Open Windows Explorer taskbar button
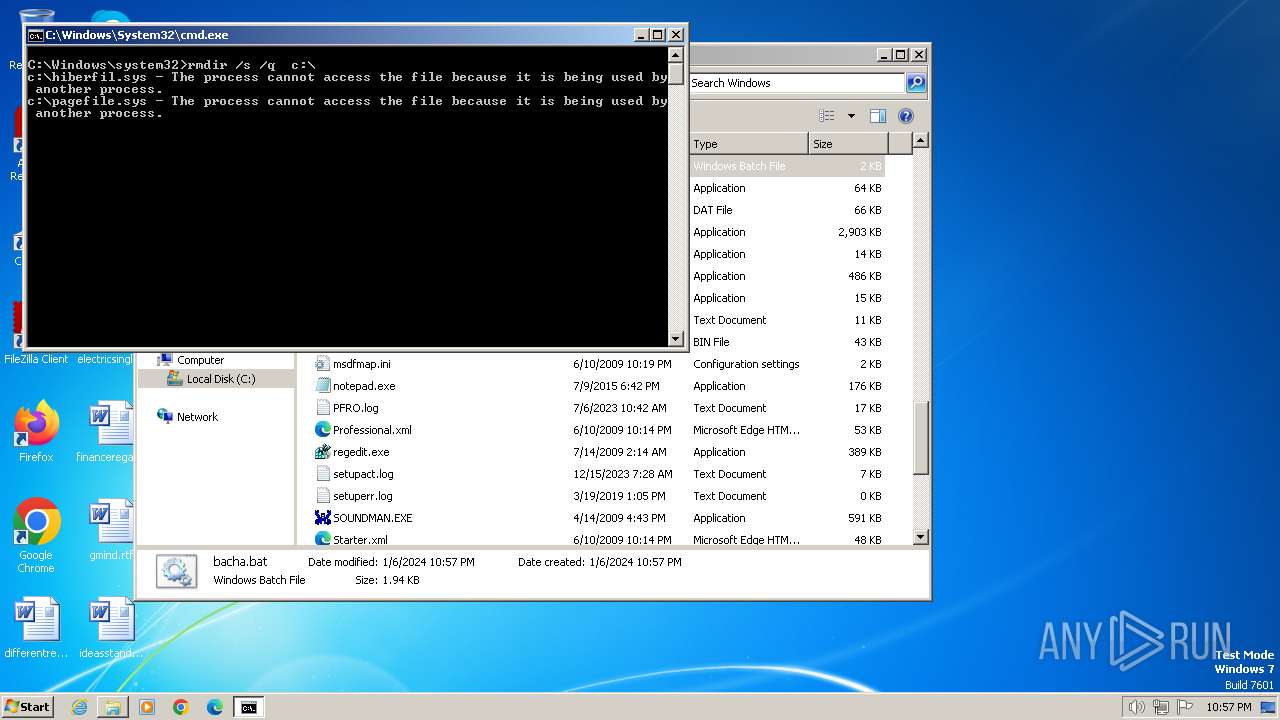 pyautogui.click(x=113, y=707)
